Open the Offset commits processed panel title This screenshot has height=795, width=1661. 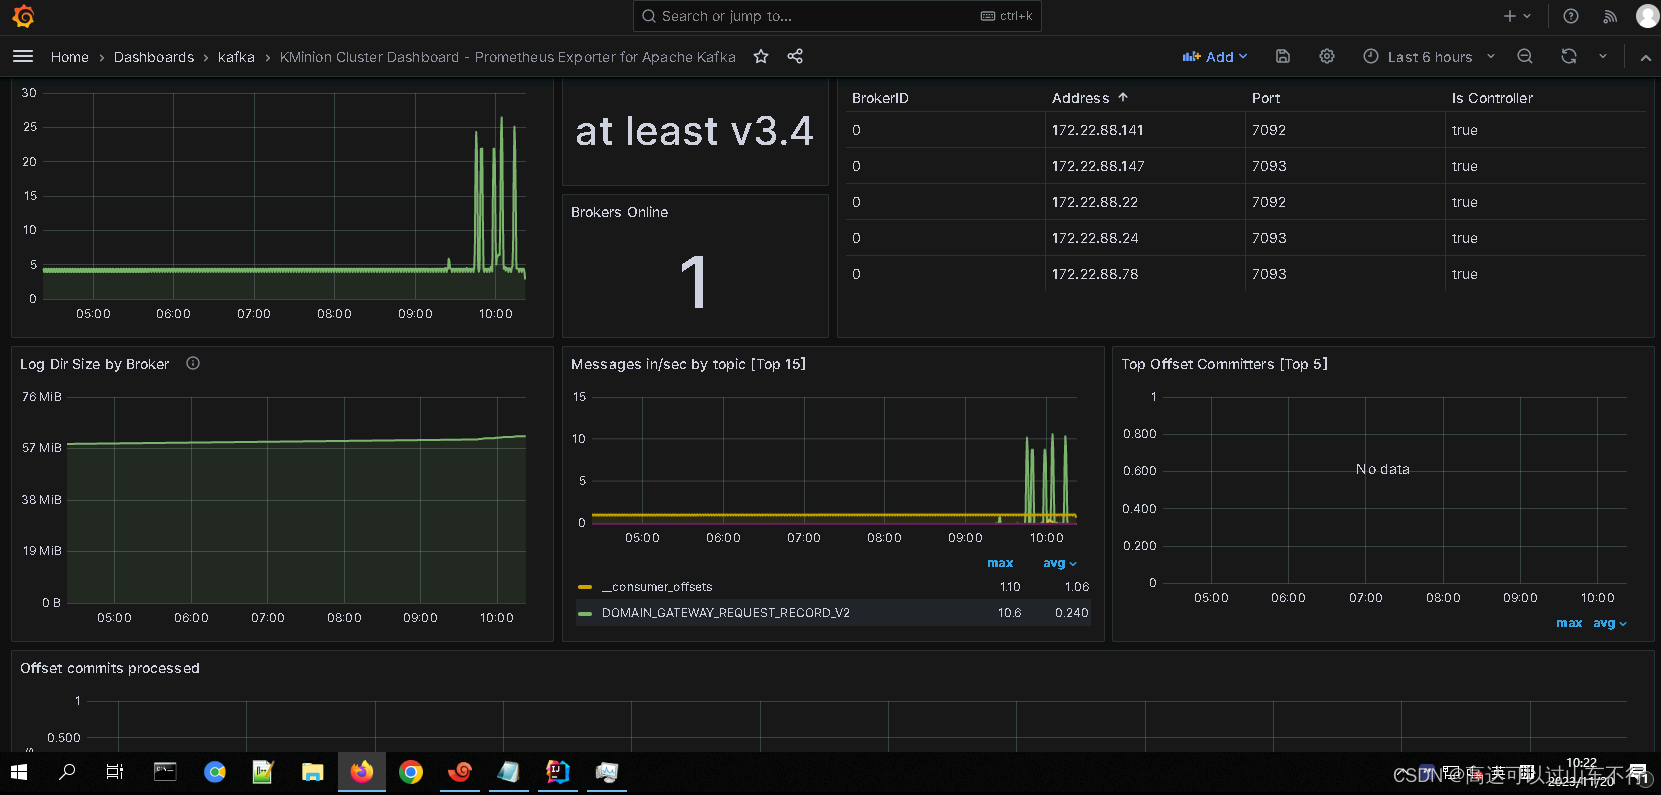(110, 668)
